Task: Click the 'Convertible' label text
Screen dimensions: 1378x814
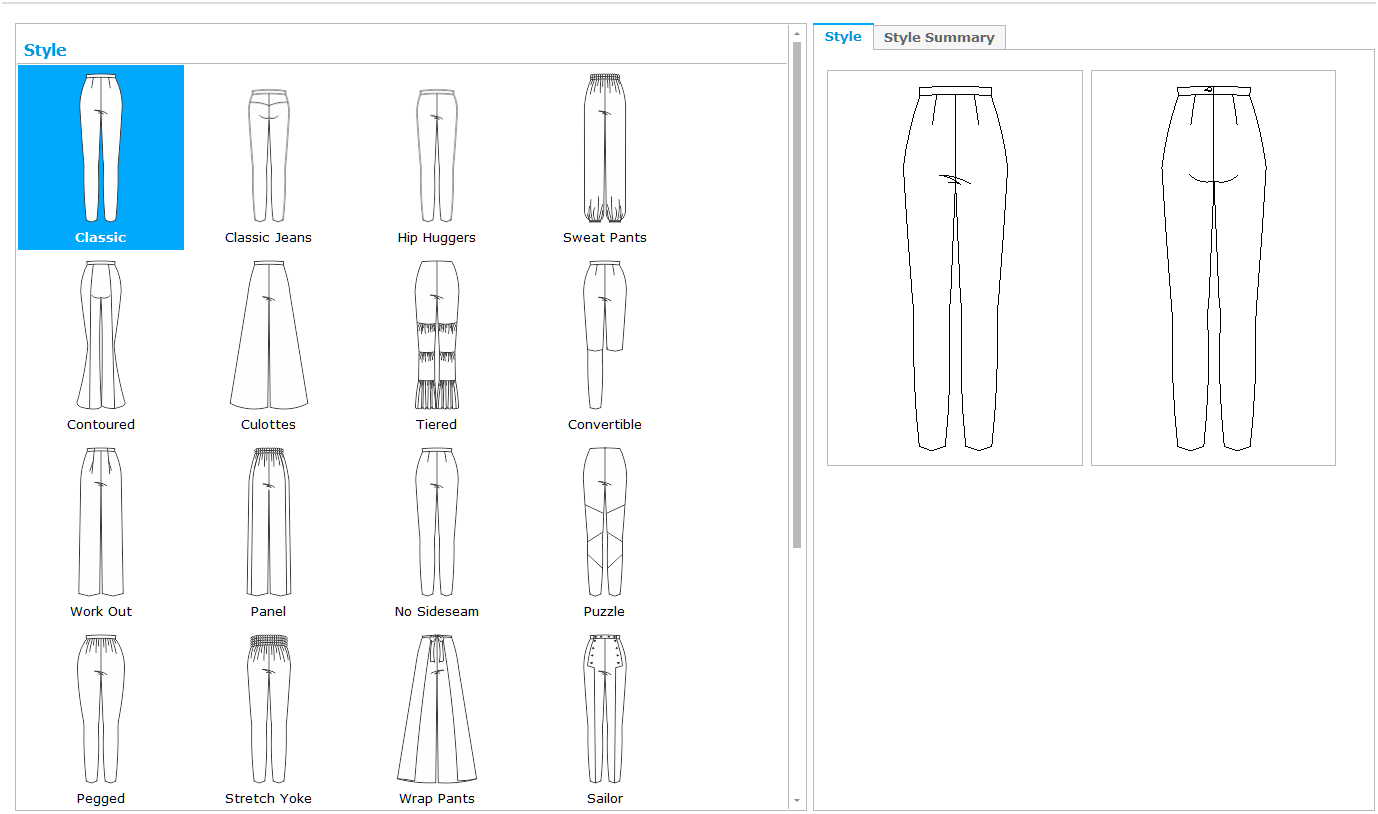Action: pos(604,425)
